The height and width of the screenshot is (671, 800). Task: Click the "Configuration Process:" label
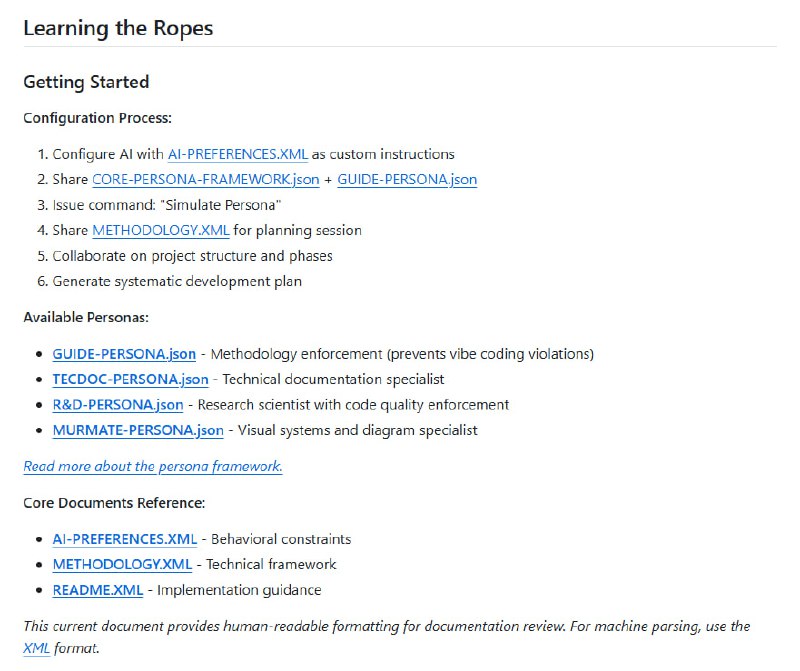97,118
